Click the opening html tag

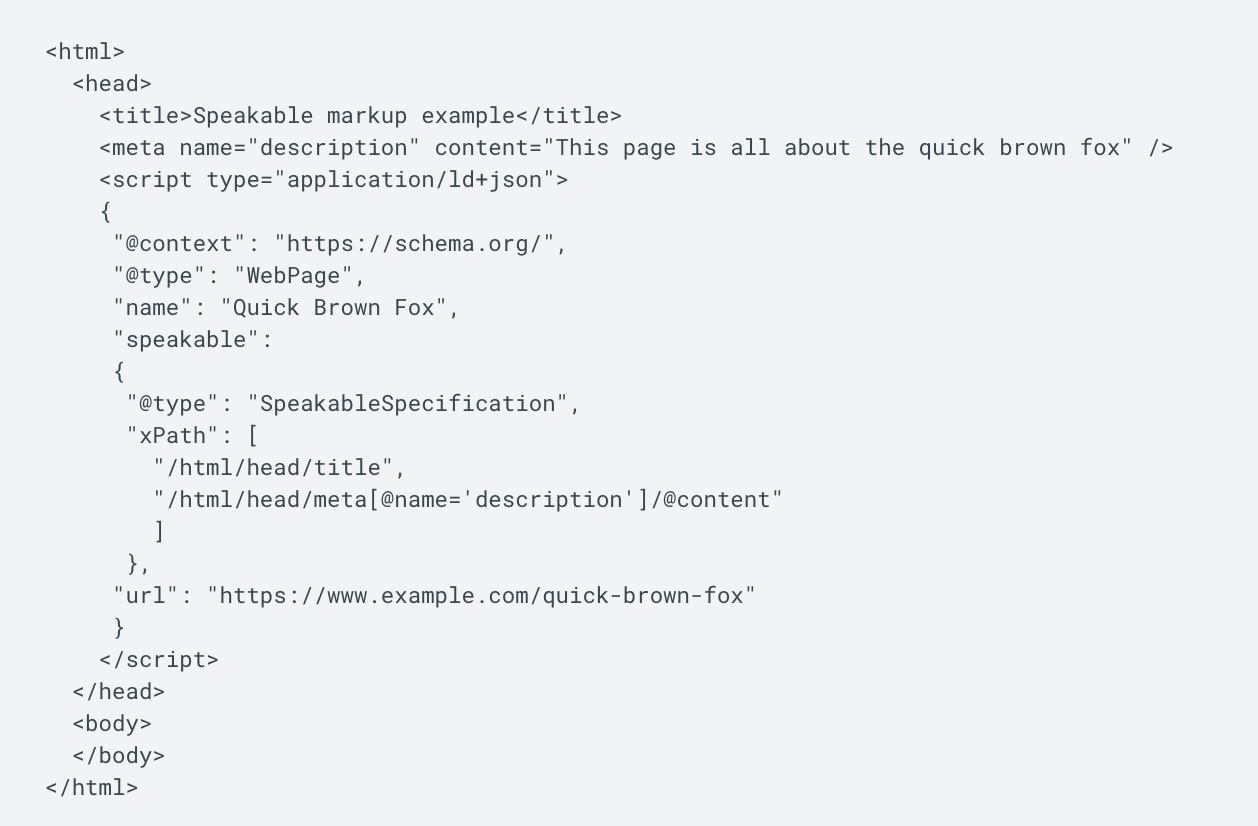click(85, 52)
